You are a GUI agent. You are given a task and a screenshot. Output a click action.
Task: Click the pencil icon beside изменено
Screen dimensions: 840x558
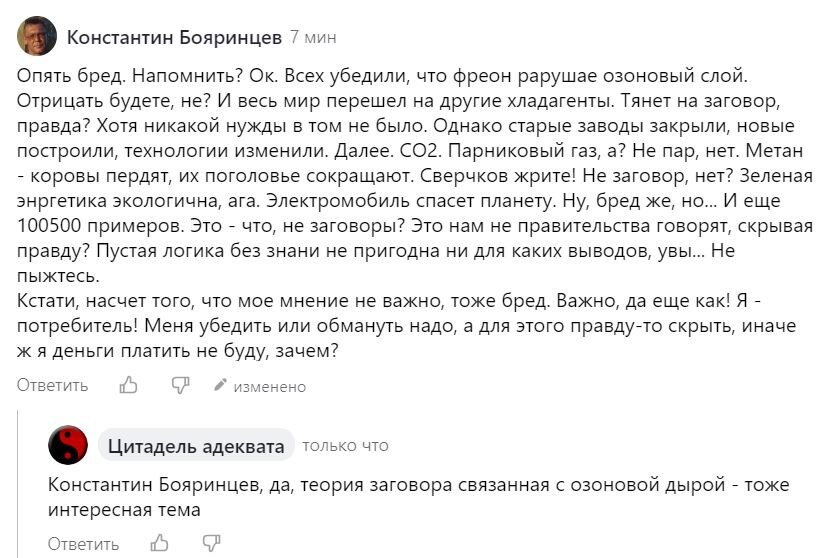click(220, 384)
